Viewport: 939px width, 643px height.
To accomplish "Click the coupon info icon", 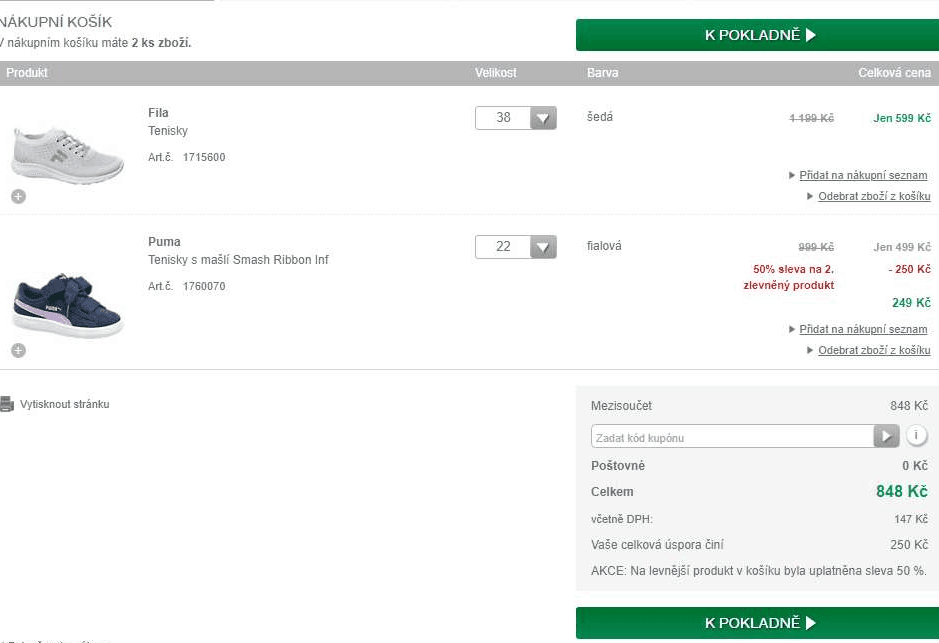I will [916, 435].
